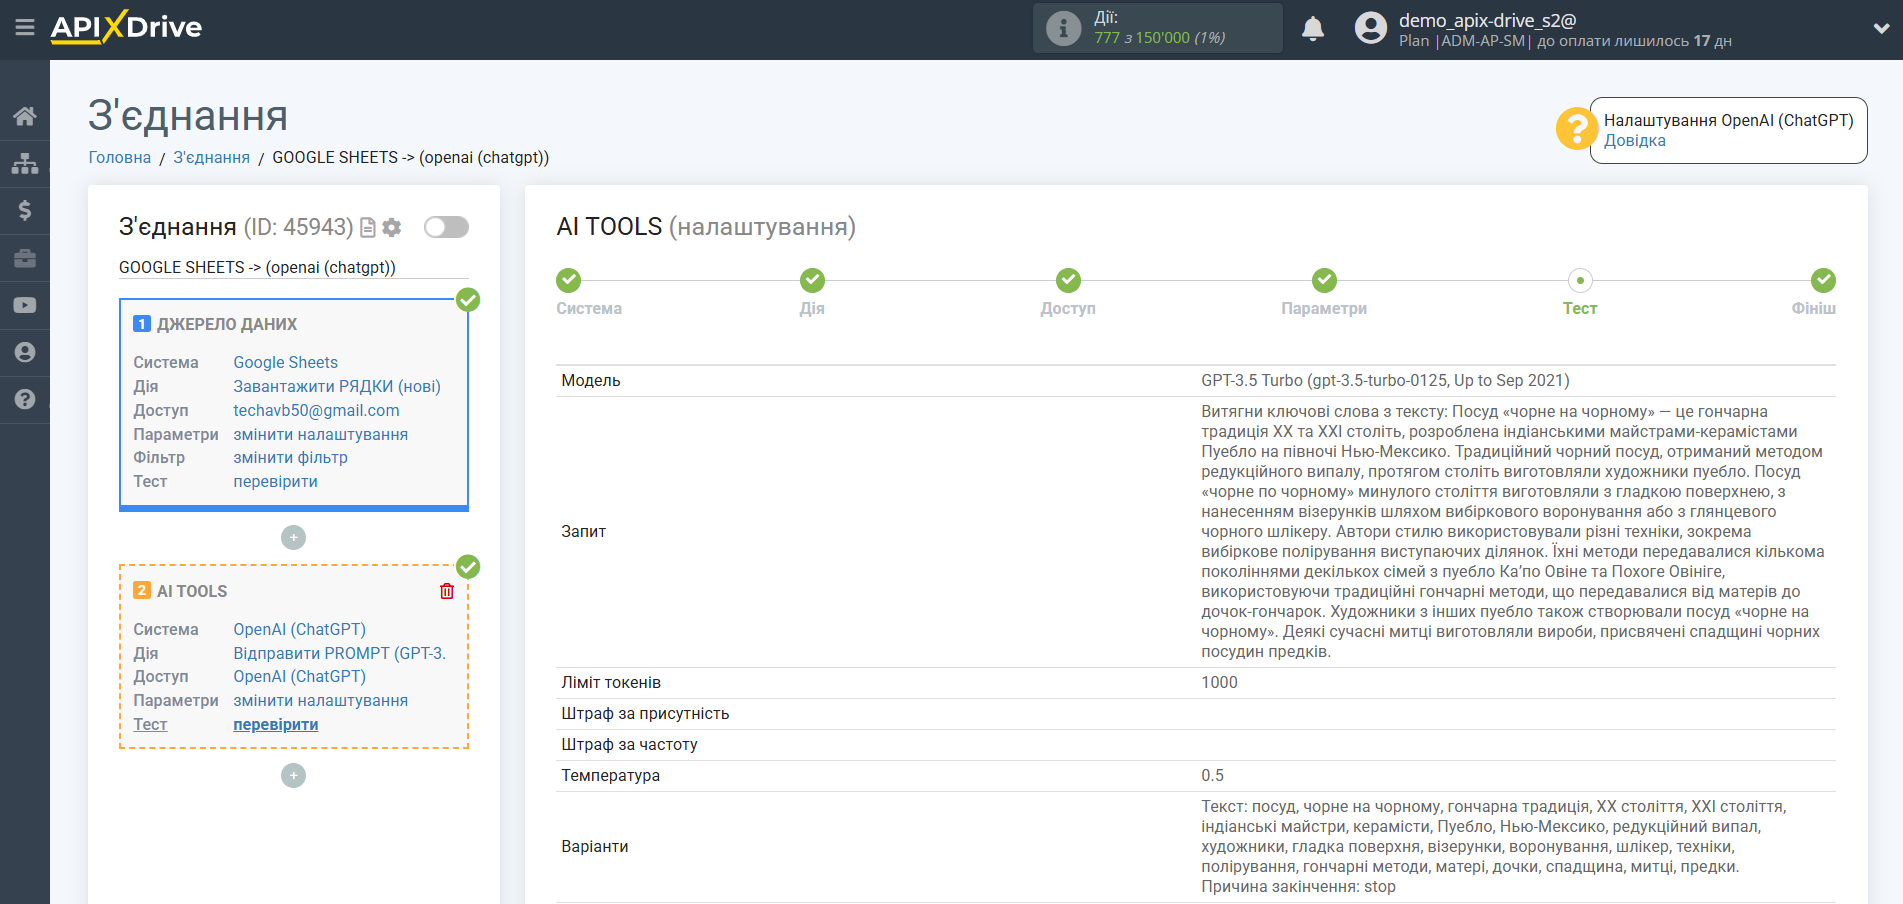The width and height of the screenshot is (1903, 904).
Task: Open connection settings gear icon
Action: click(392, 228)
